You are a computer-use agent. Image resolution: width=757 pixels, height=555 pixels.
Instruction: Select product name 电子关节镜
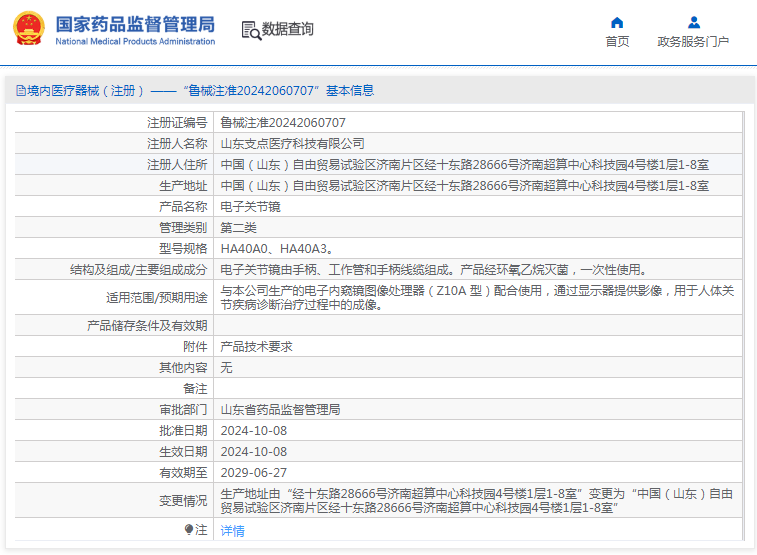coord(250,207)
